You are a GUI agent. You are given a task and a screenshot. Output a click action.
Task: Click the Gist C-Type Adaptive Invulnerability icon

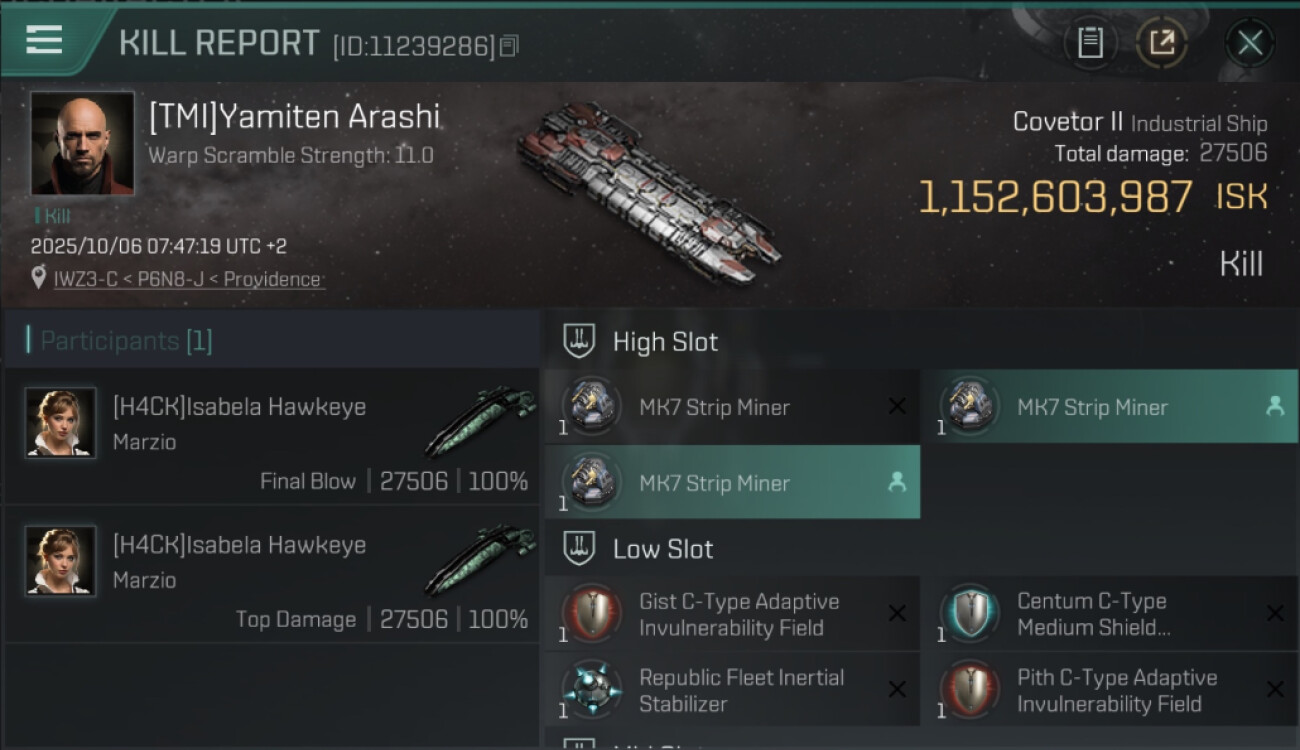592,613
